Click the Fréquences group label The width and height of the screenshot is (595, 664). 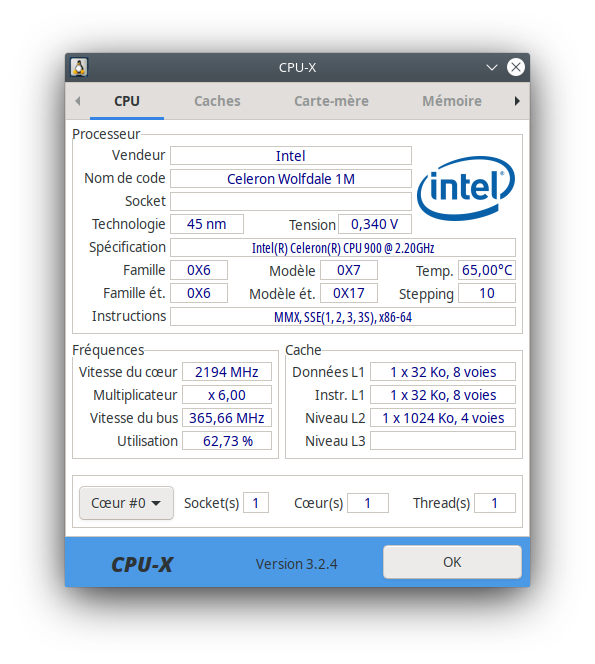point(108,350)
